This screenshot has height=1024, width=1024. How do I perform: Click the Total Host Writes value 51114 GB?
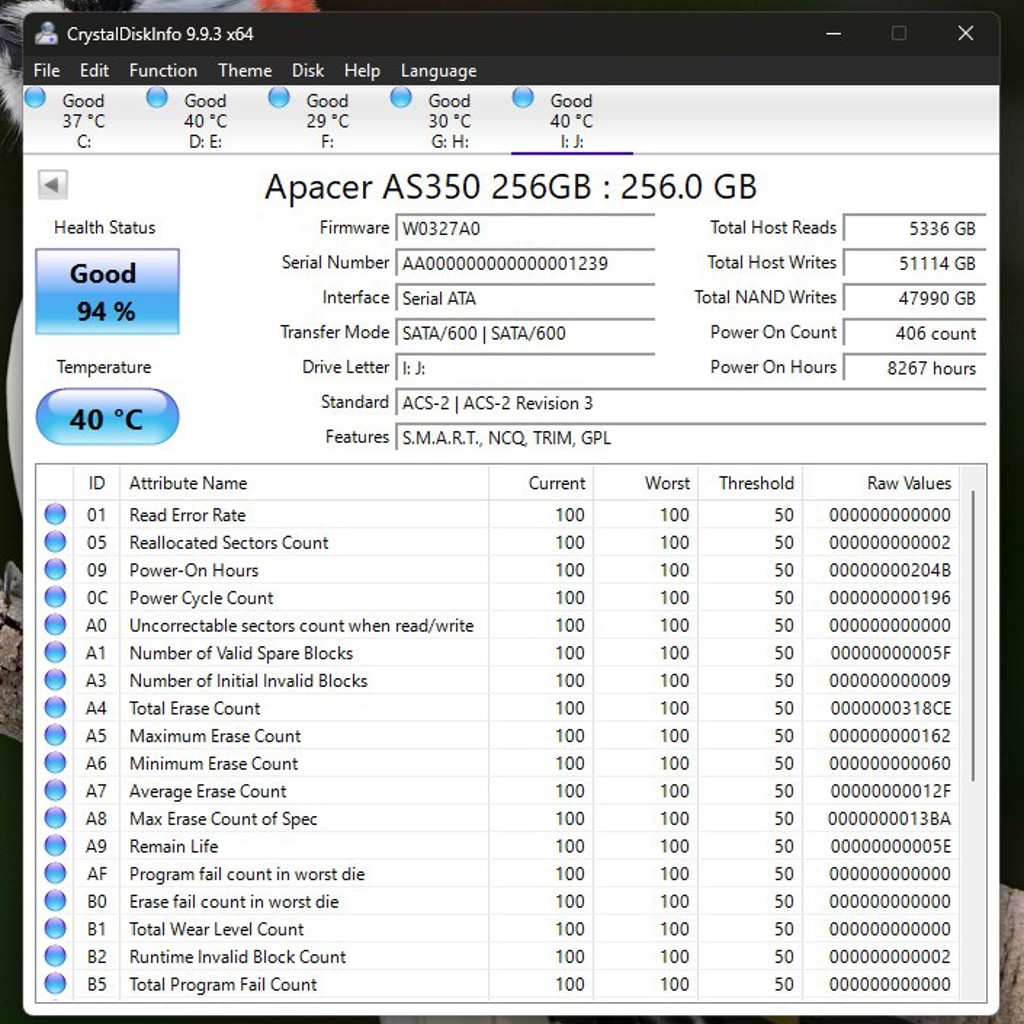(x=914, y=263)
